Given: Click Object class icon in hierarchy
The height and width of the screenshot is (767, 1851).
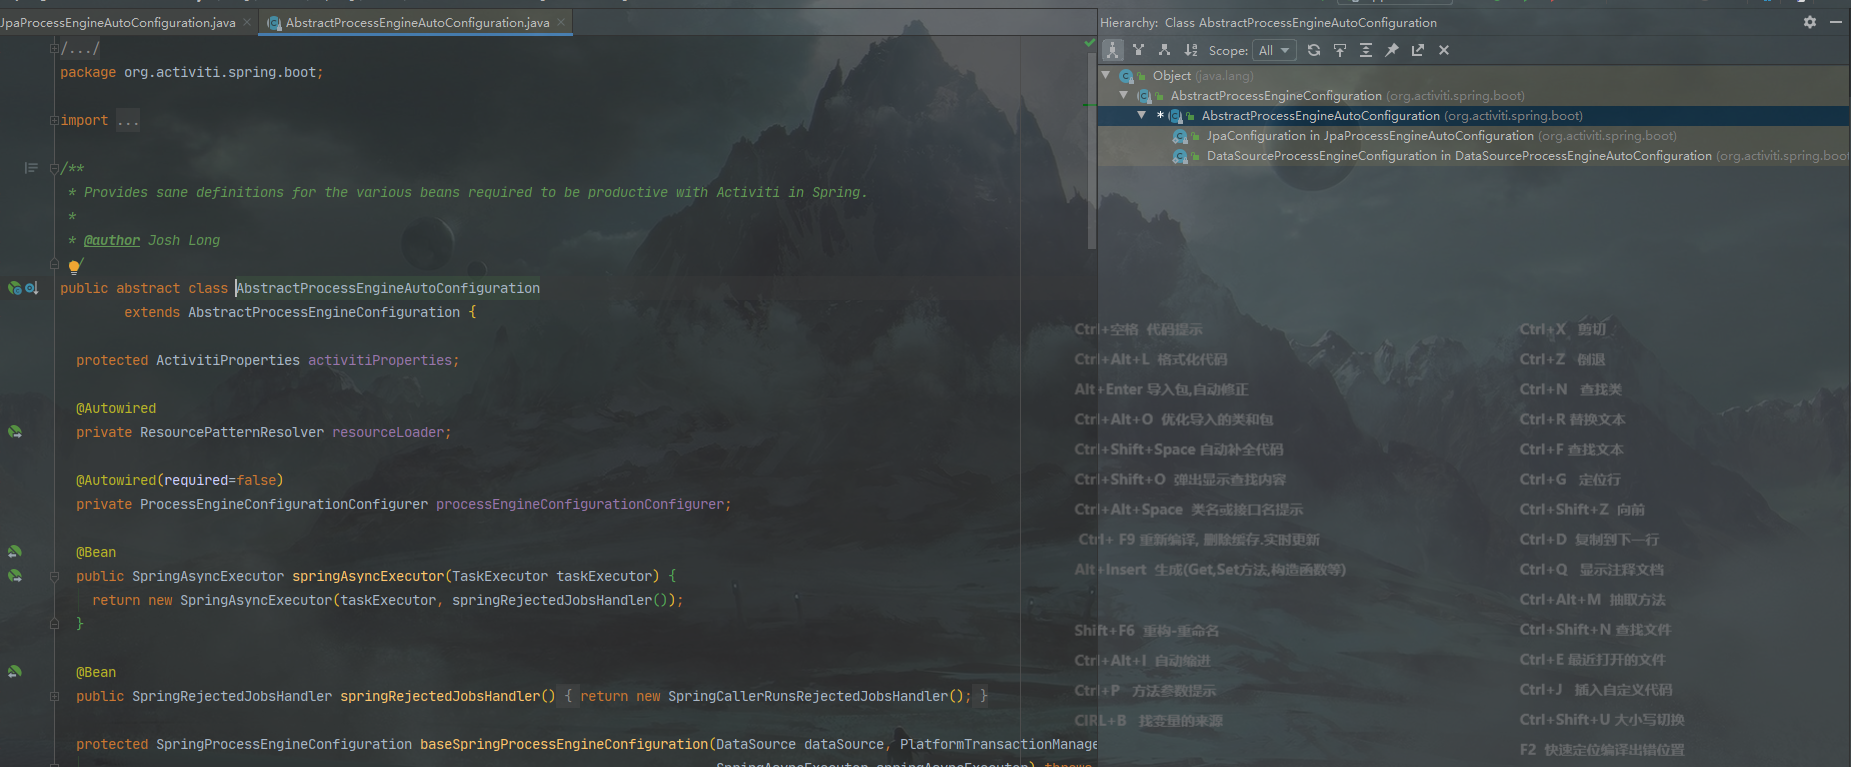Looking at the screenshot, I should click(1127, 76).
